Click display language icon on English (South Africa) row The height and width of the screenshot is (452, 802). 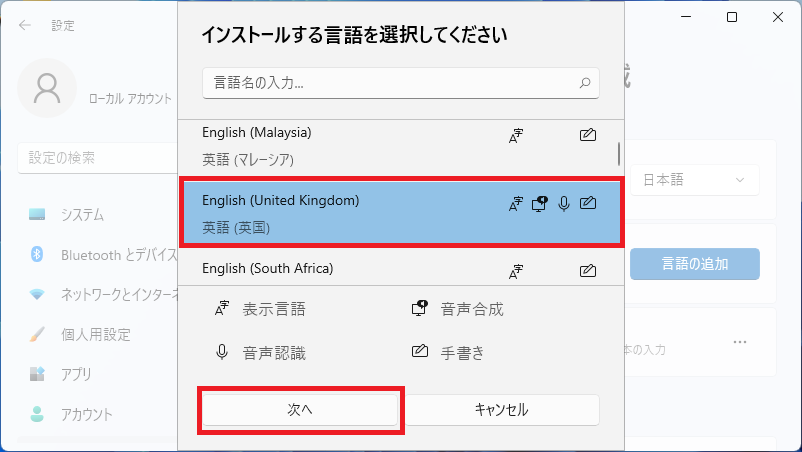(516, 271)
